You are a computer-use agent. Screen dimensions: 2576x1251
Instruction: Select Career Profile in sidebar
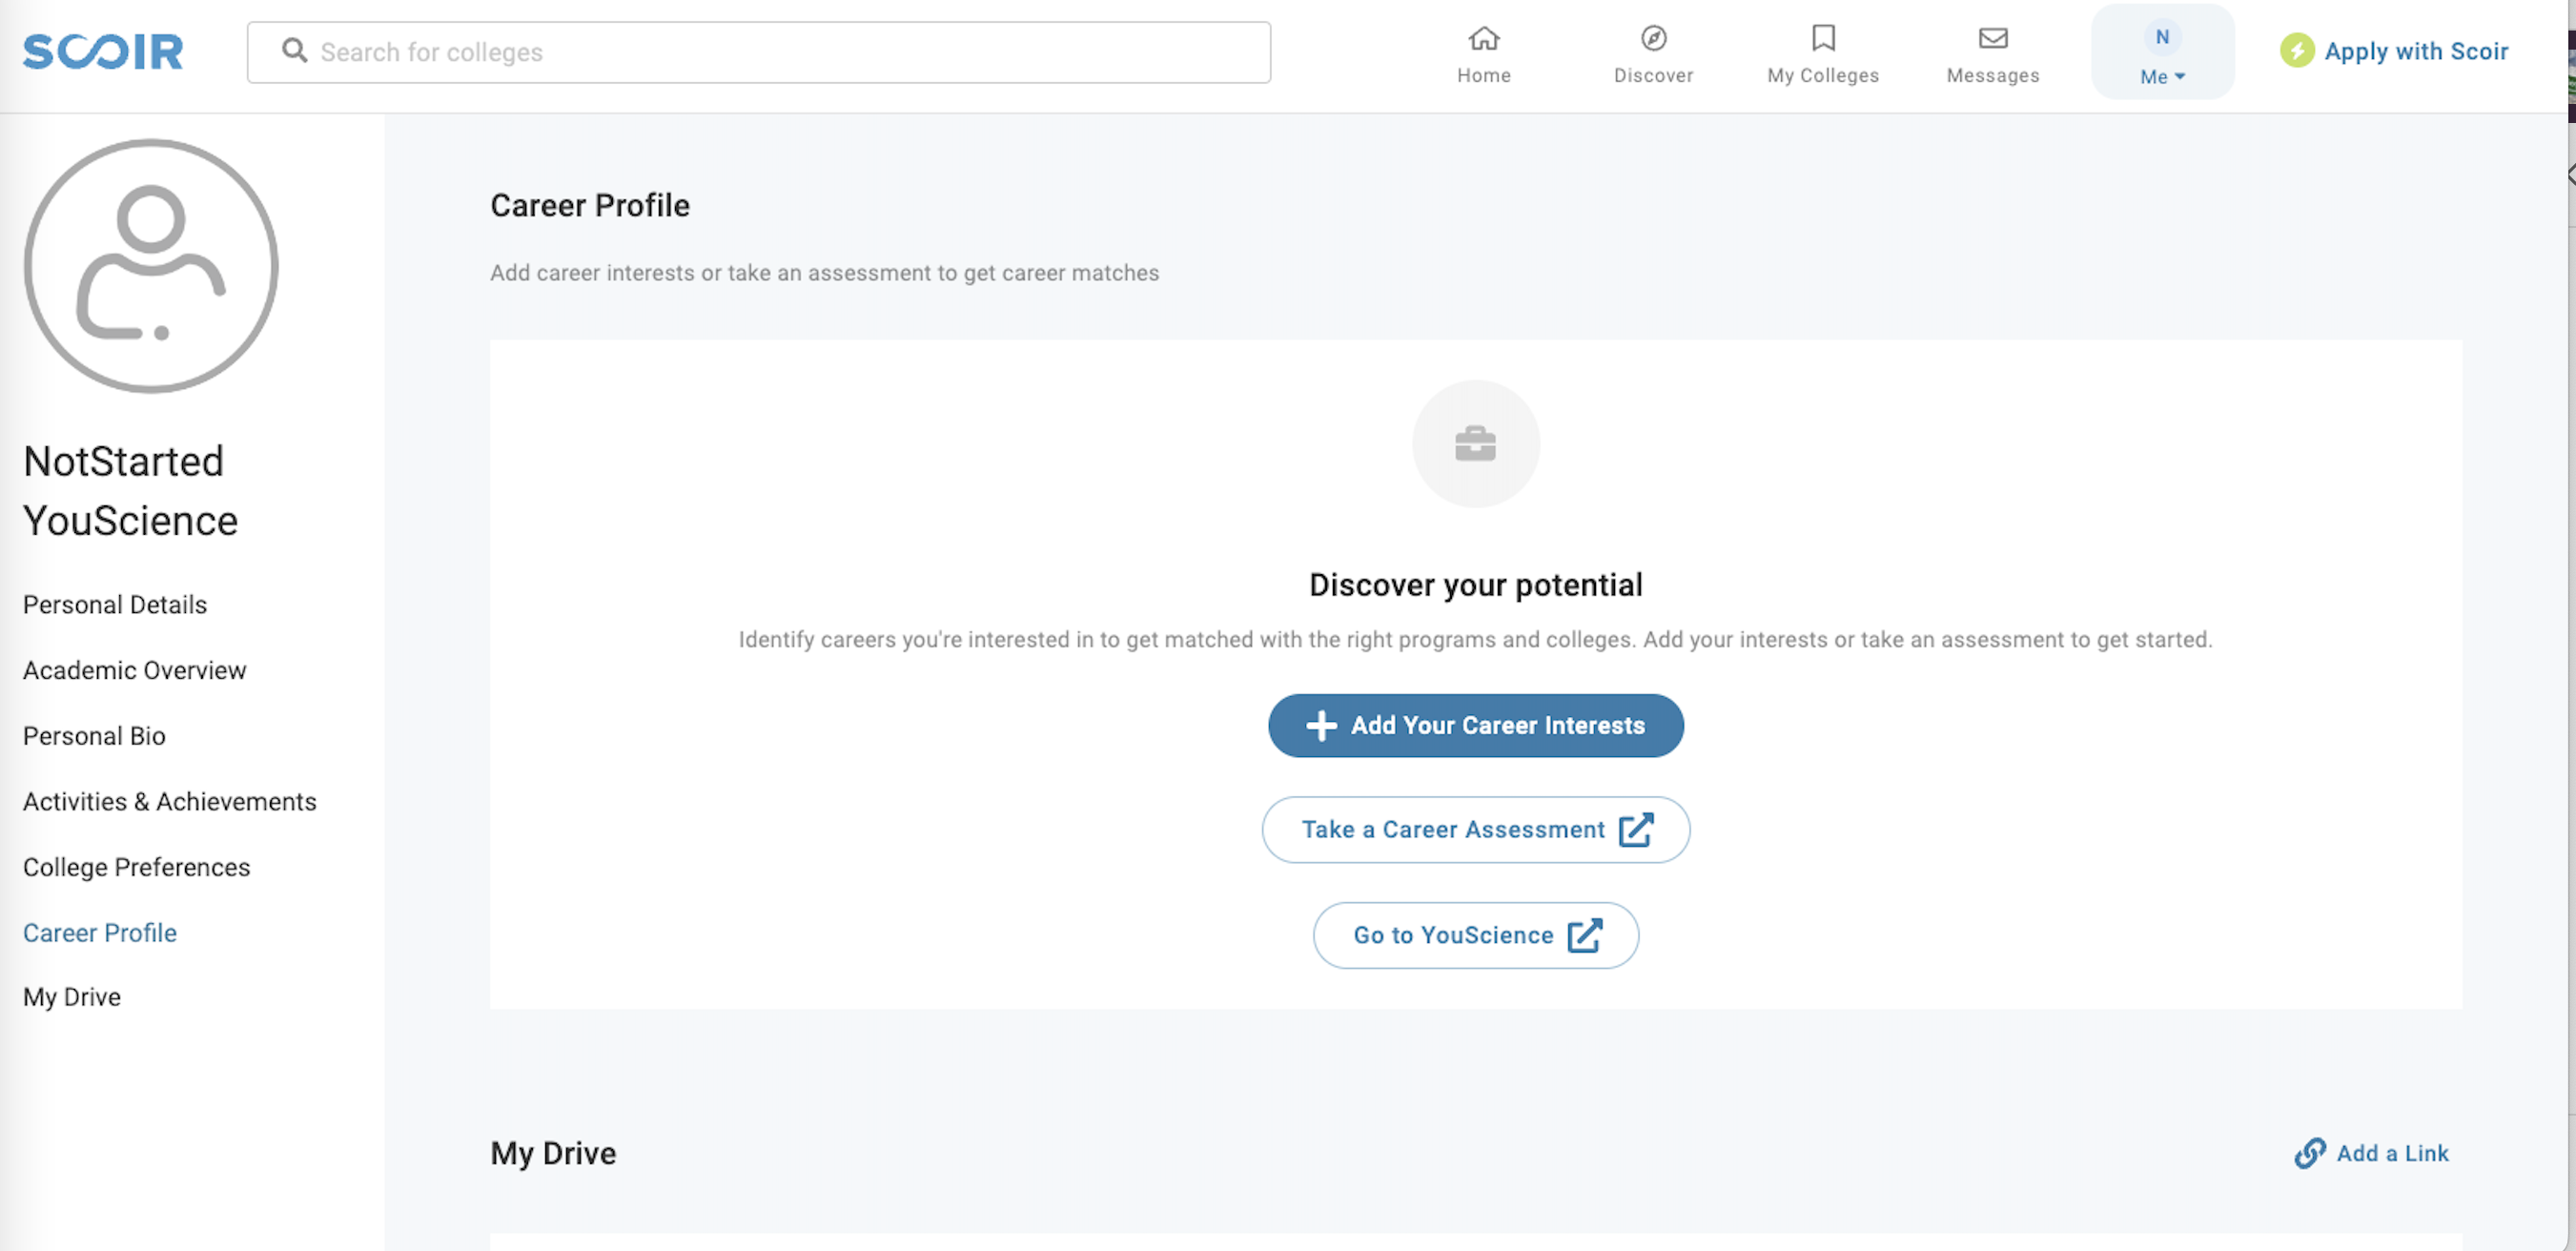pyautogui.click(x=100, y=933)
